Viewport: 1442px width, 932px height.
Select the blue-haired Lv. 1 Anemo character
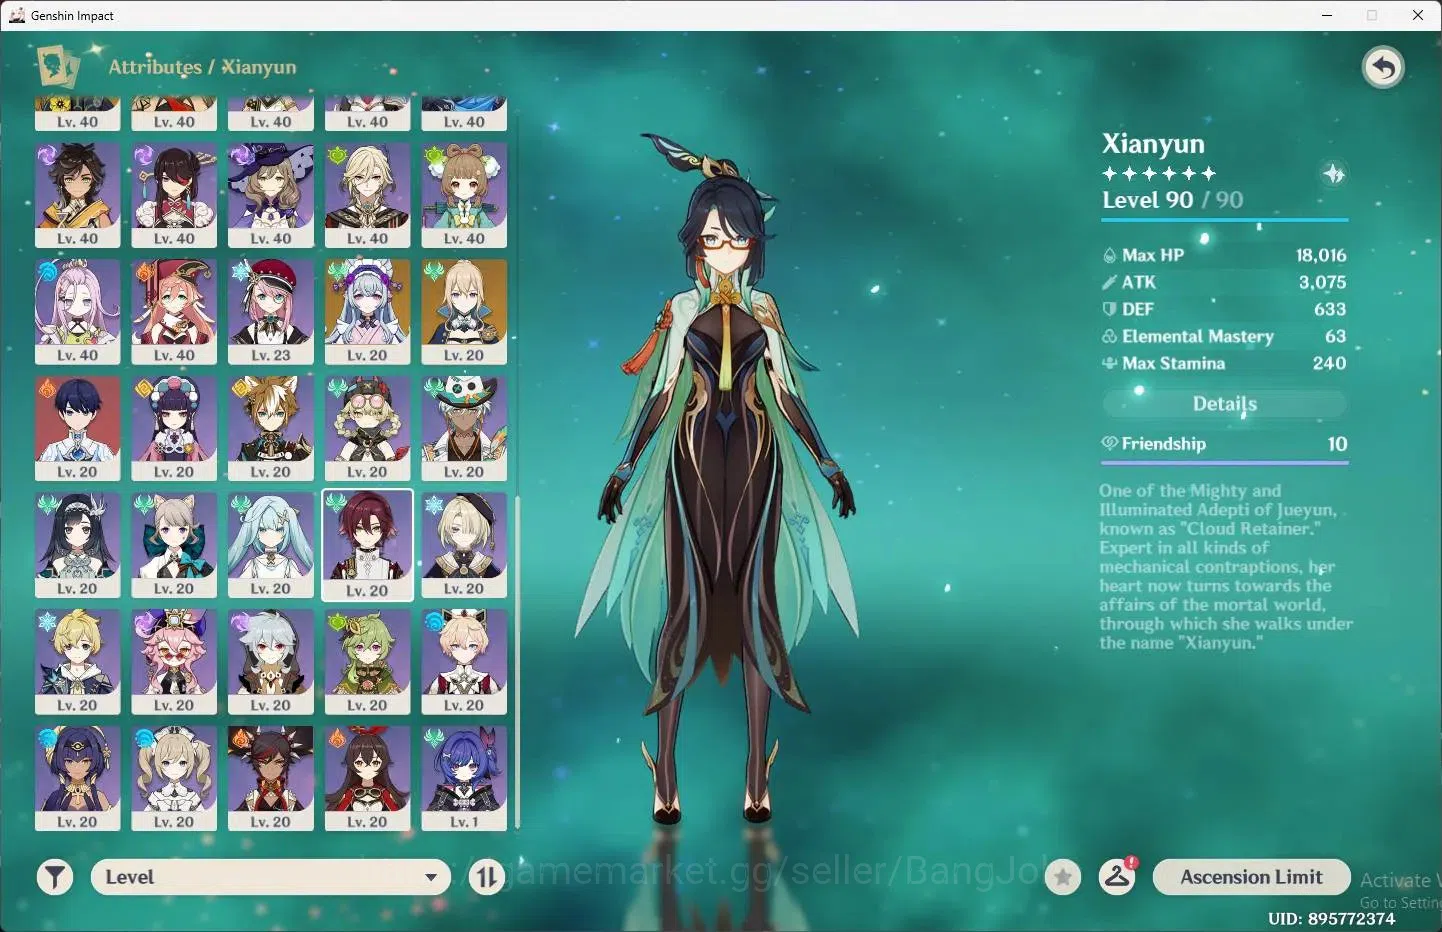[464, 779]
